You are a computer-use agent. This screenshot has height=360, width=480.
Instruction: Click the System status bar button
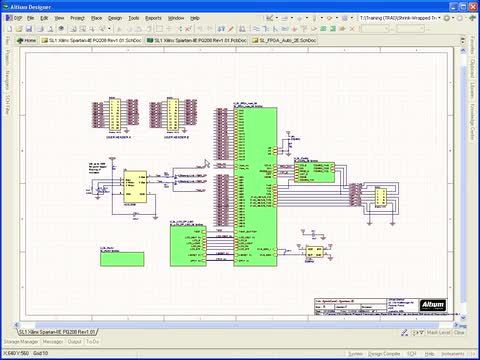click(355, 354)
